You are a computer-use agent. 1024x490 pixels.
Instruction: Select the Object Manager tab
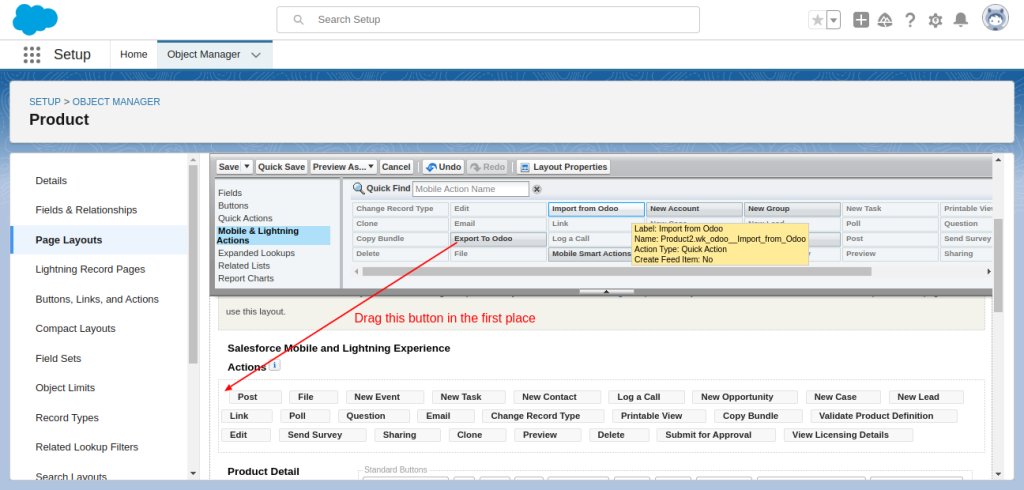(x=204, y=54)
